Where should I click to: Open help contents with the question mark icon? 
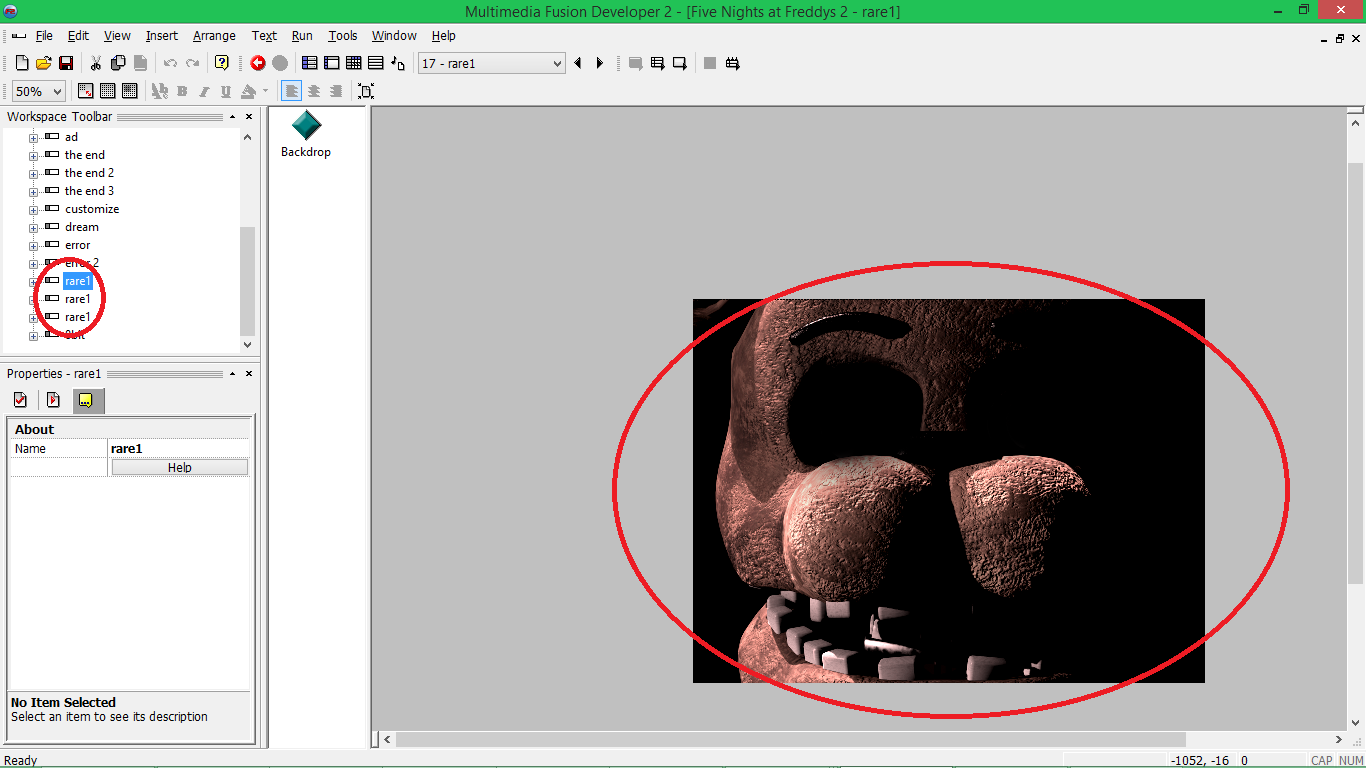[x=222, y=63]
